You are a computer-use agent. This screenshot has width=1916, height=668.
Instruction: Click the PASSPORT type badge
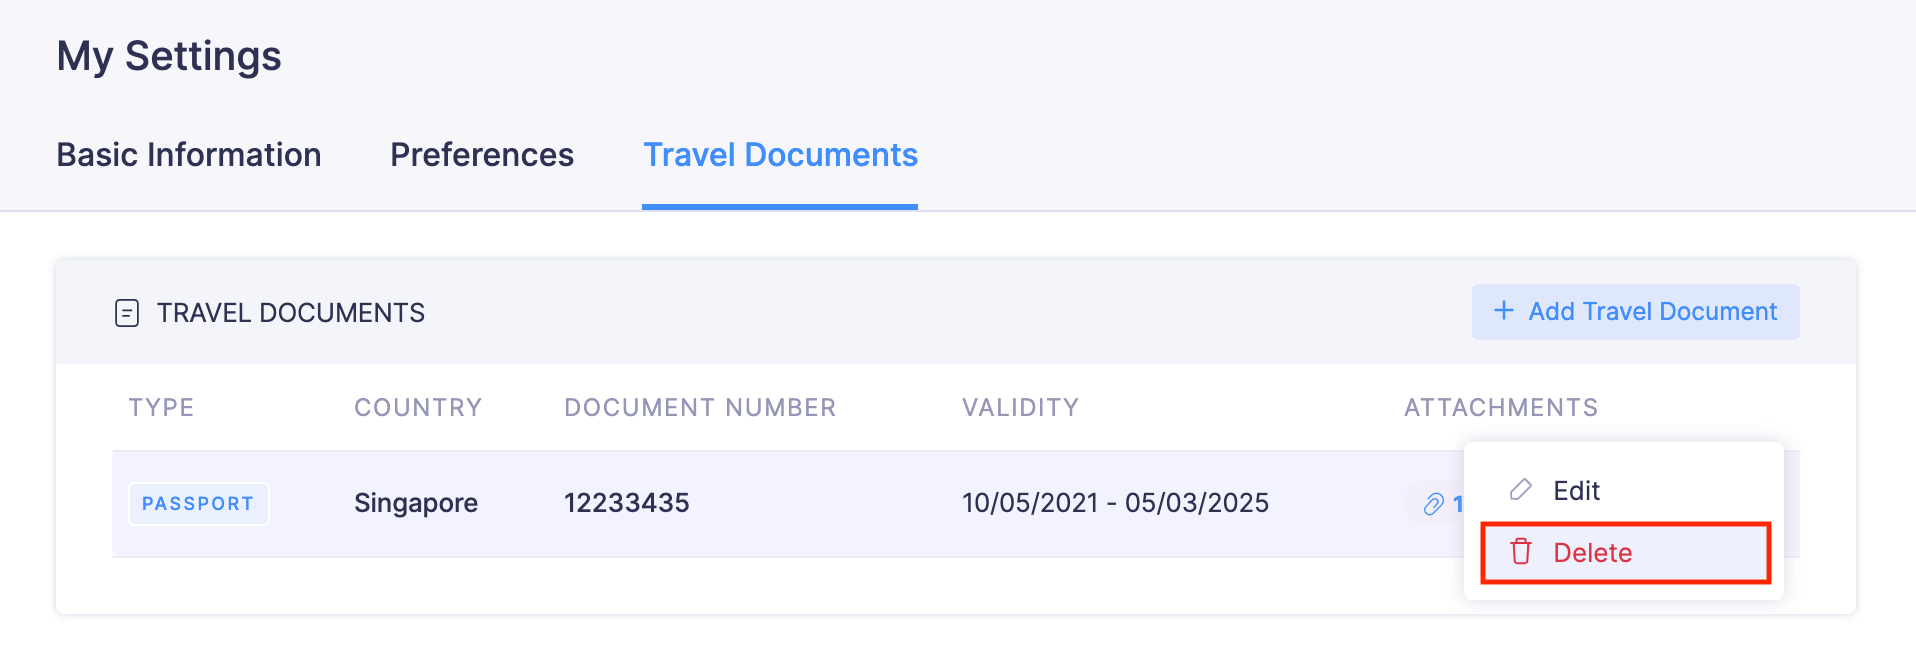(x=198, y=504)
